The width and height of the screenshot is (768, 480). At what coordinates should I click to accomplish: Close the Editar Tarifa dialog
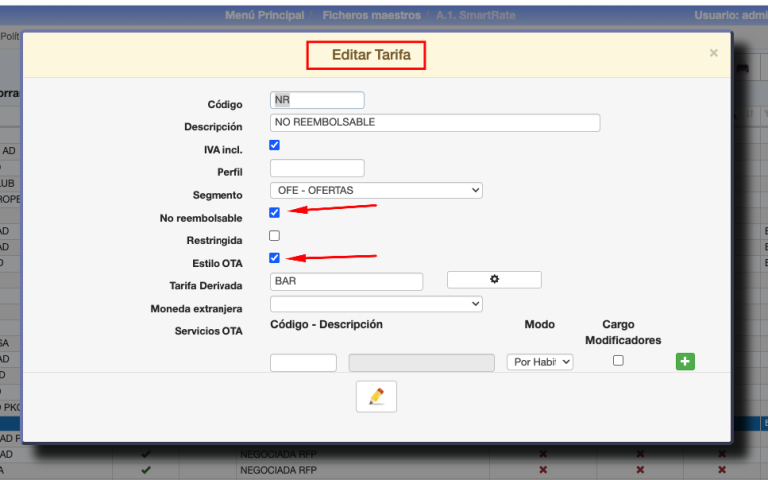(x=713, y=53)
